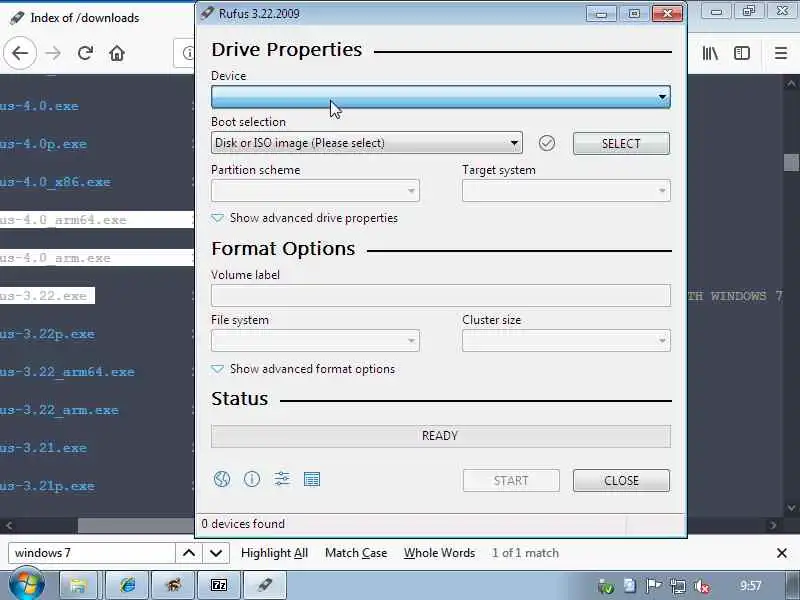Screen dimensions: 800x600
Task: Open 7-Zip taskbar icon
Action: pyautogui.click(x=219, y=585)
